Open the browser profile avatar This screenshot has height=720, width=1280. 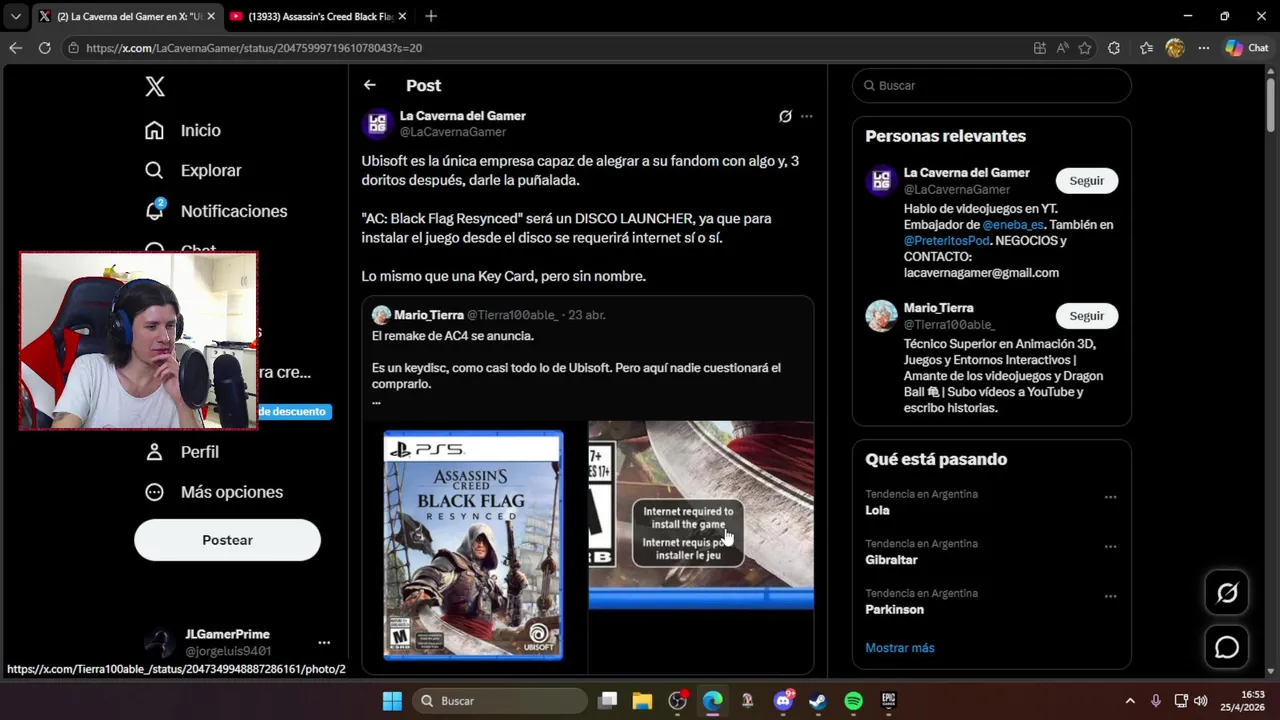[x=1175, y=48]
